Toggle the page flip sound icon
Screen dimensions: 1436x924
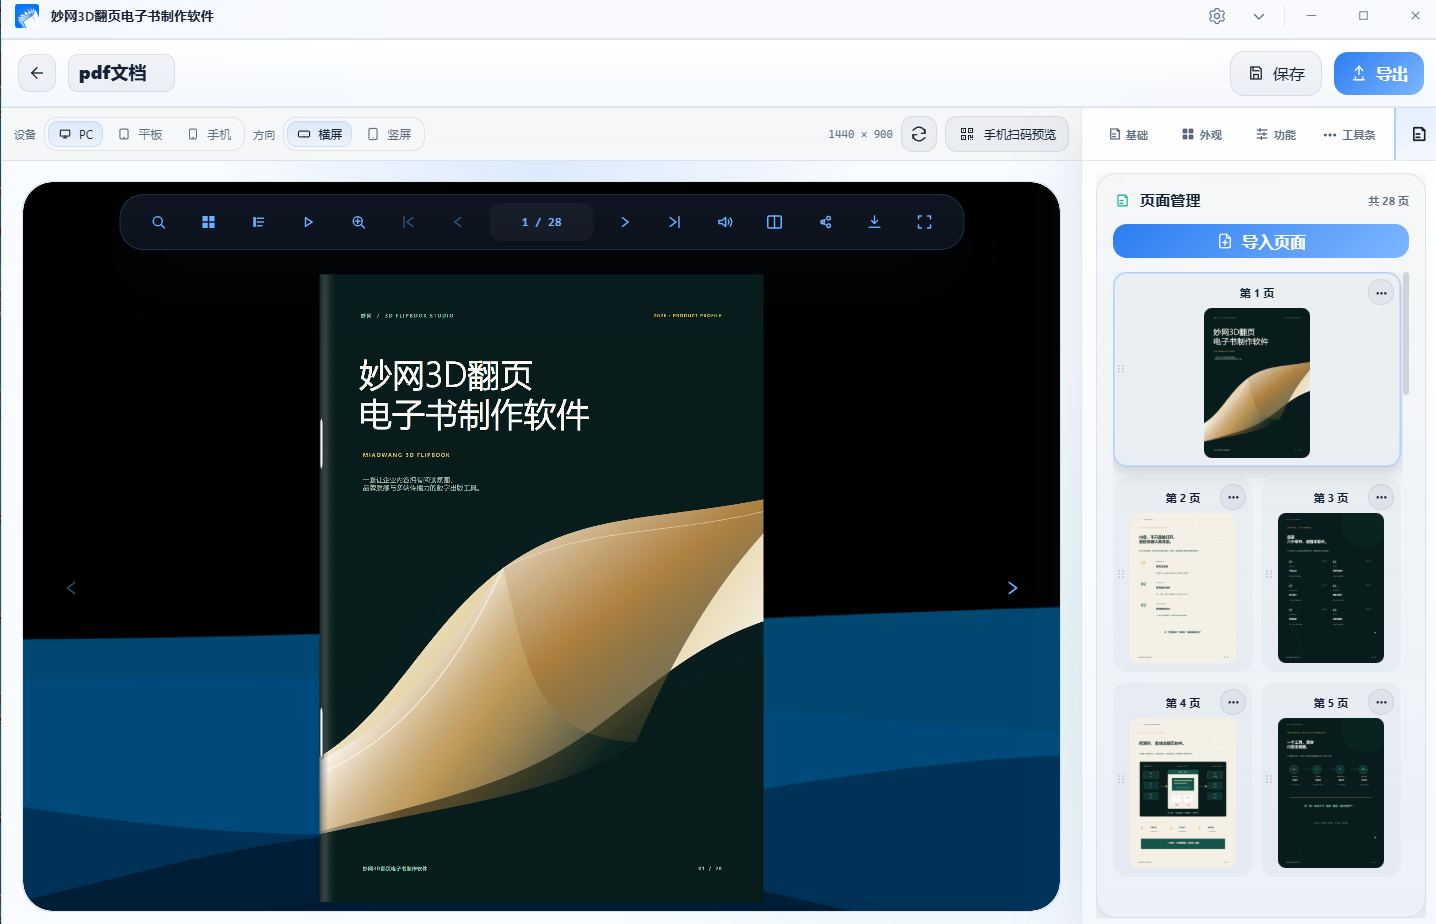pyautogui.click(x=725, y=222)
